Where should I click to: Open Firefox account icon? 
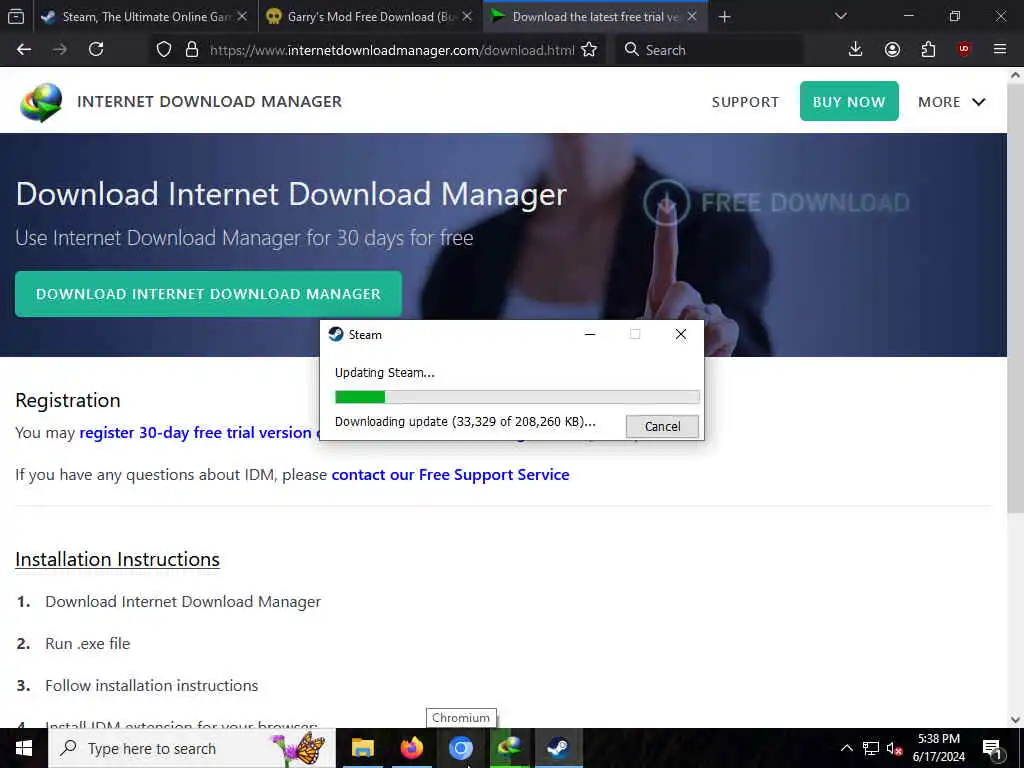(x=892, y=50)
